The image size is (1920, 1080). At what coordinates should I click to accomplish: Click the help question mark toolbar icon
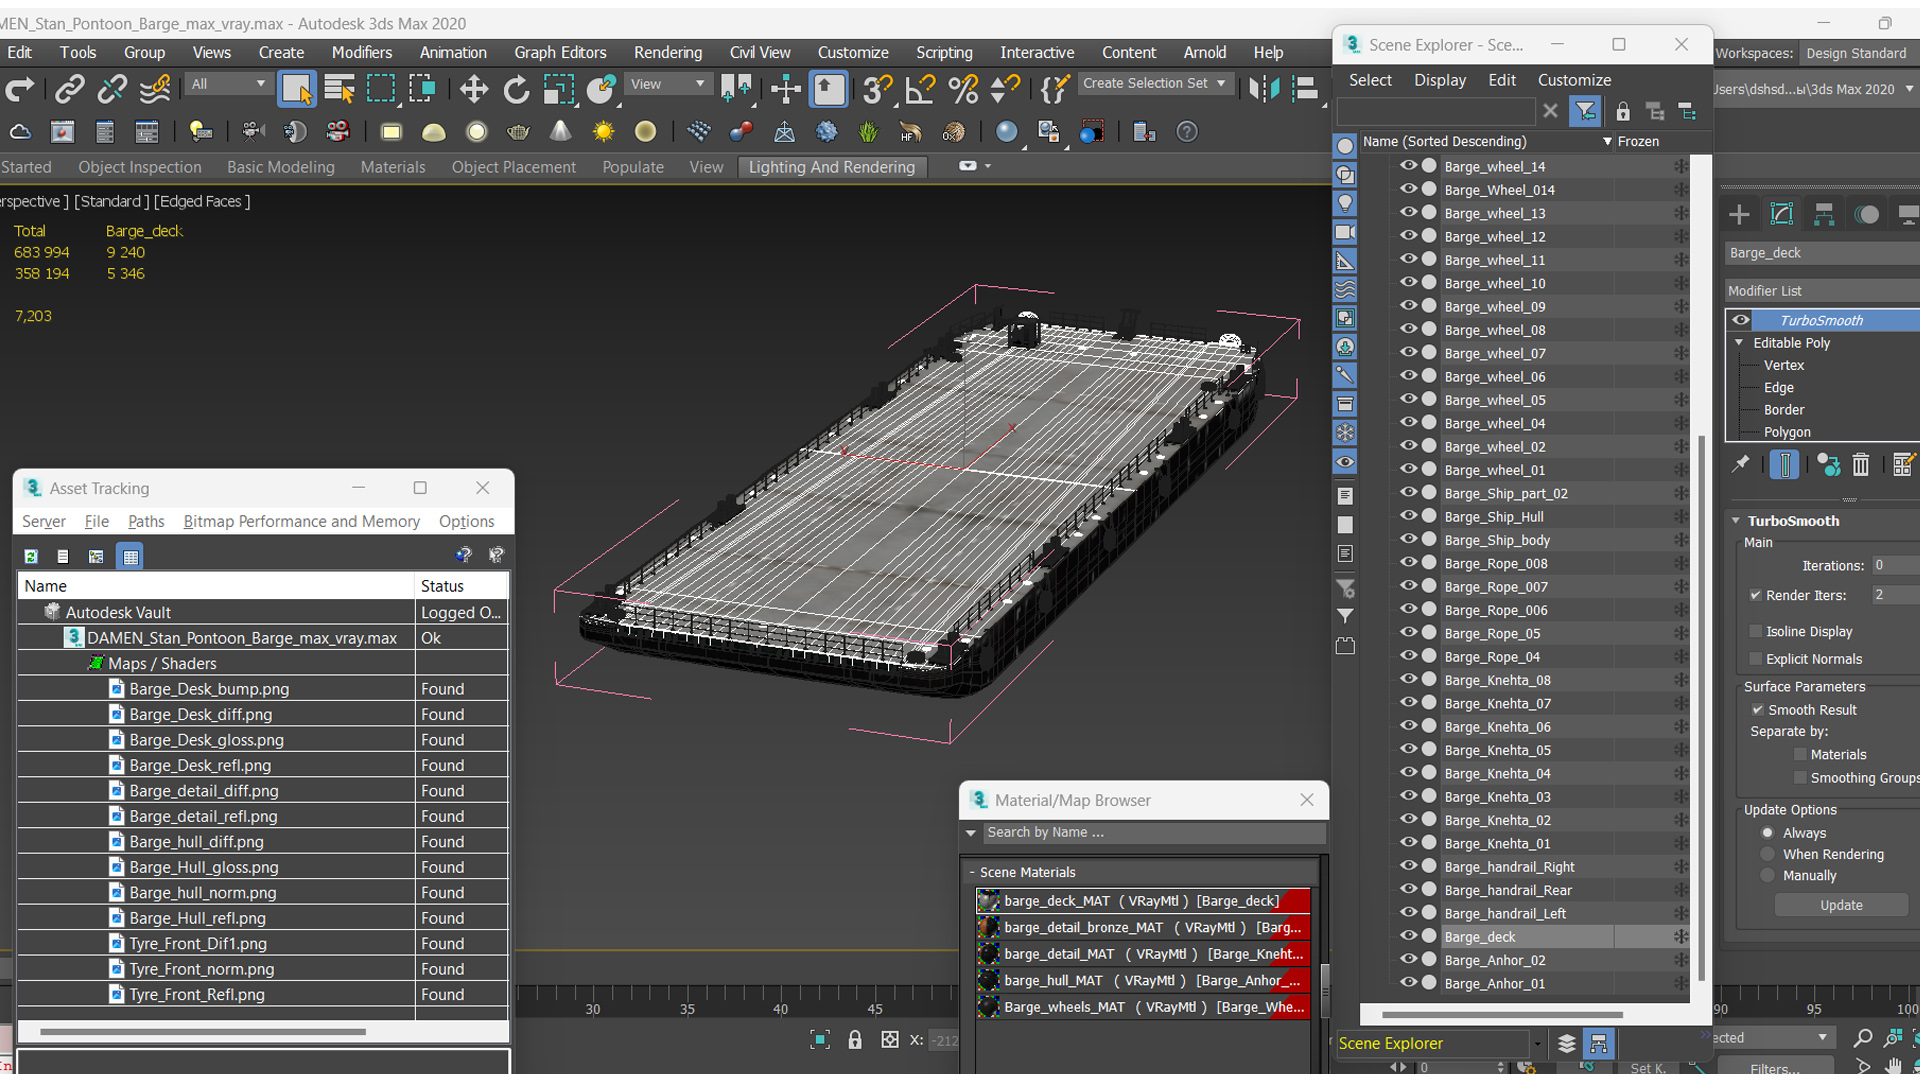pyautogui.click(x=1187, y=132)
